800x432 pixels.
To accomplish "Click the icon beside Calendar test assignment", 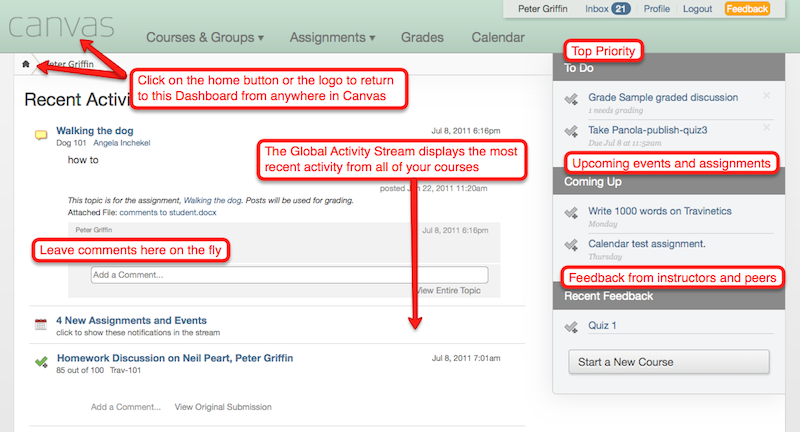I will point(571,245).
